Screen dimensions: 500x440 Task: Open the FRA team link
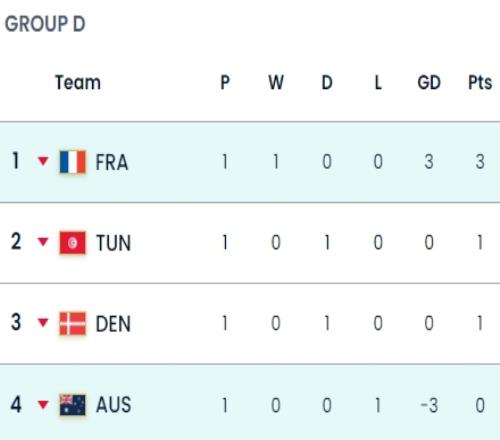[112, 162]
